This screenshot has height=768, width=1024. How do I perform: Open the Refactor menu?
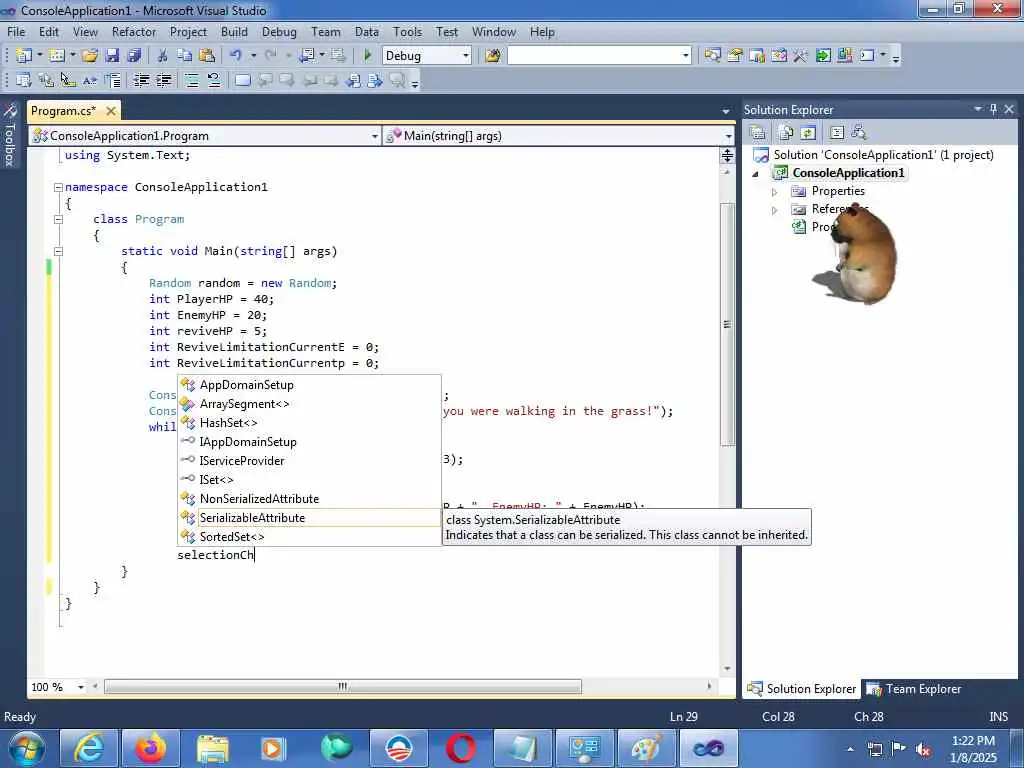(x=134, y=31)
